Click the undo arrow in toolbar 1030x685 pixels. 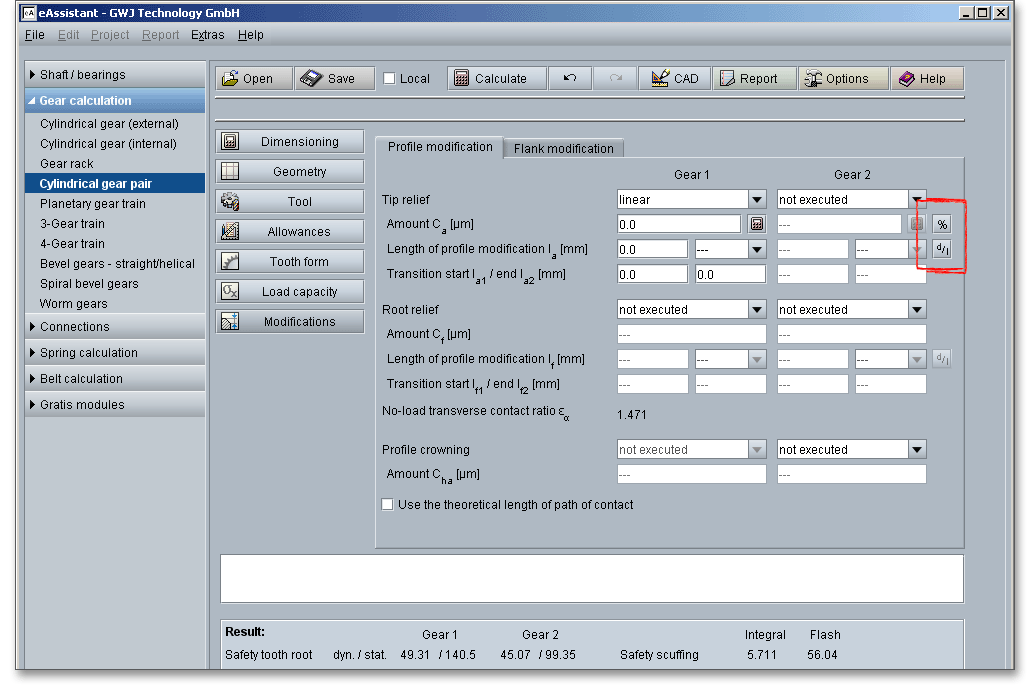pos(570,79)
